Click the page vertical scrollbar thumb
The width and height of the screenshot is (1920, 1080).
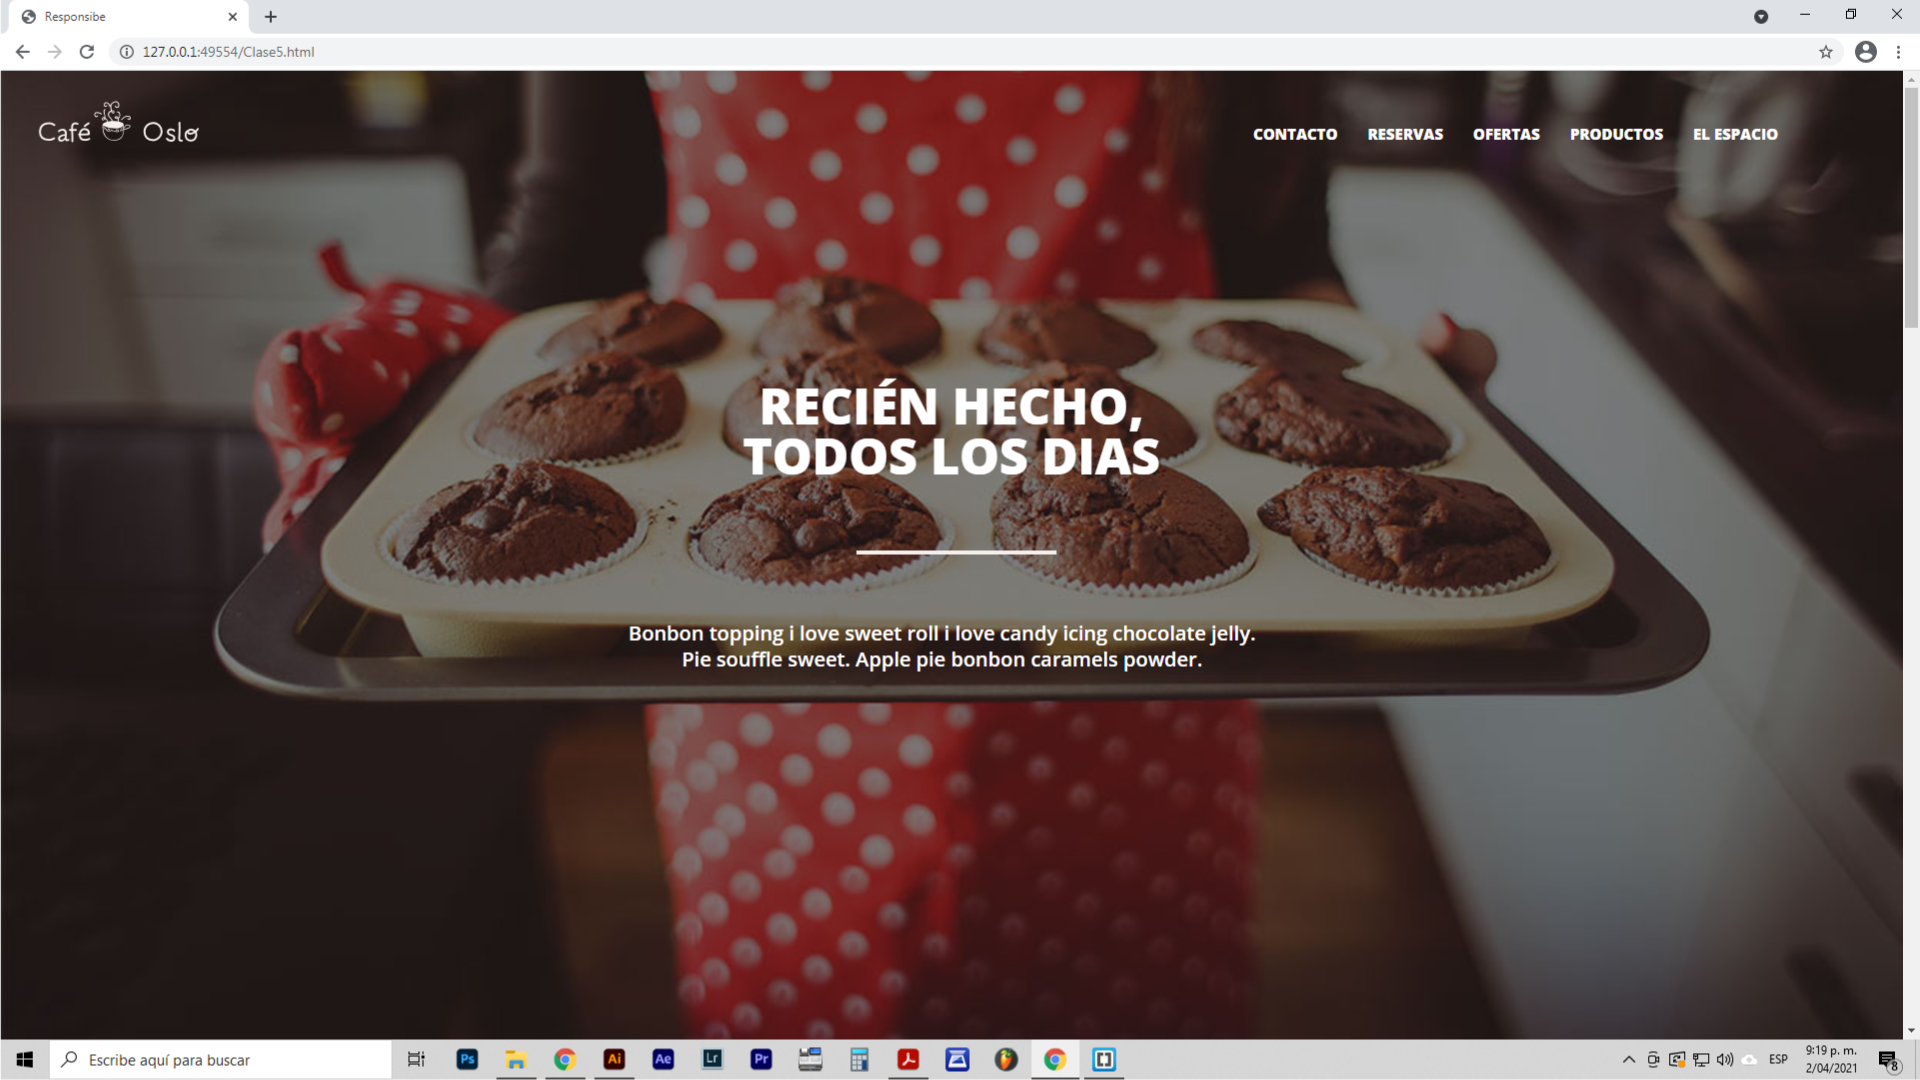[1911, 207]
